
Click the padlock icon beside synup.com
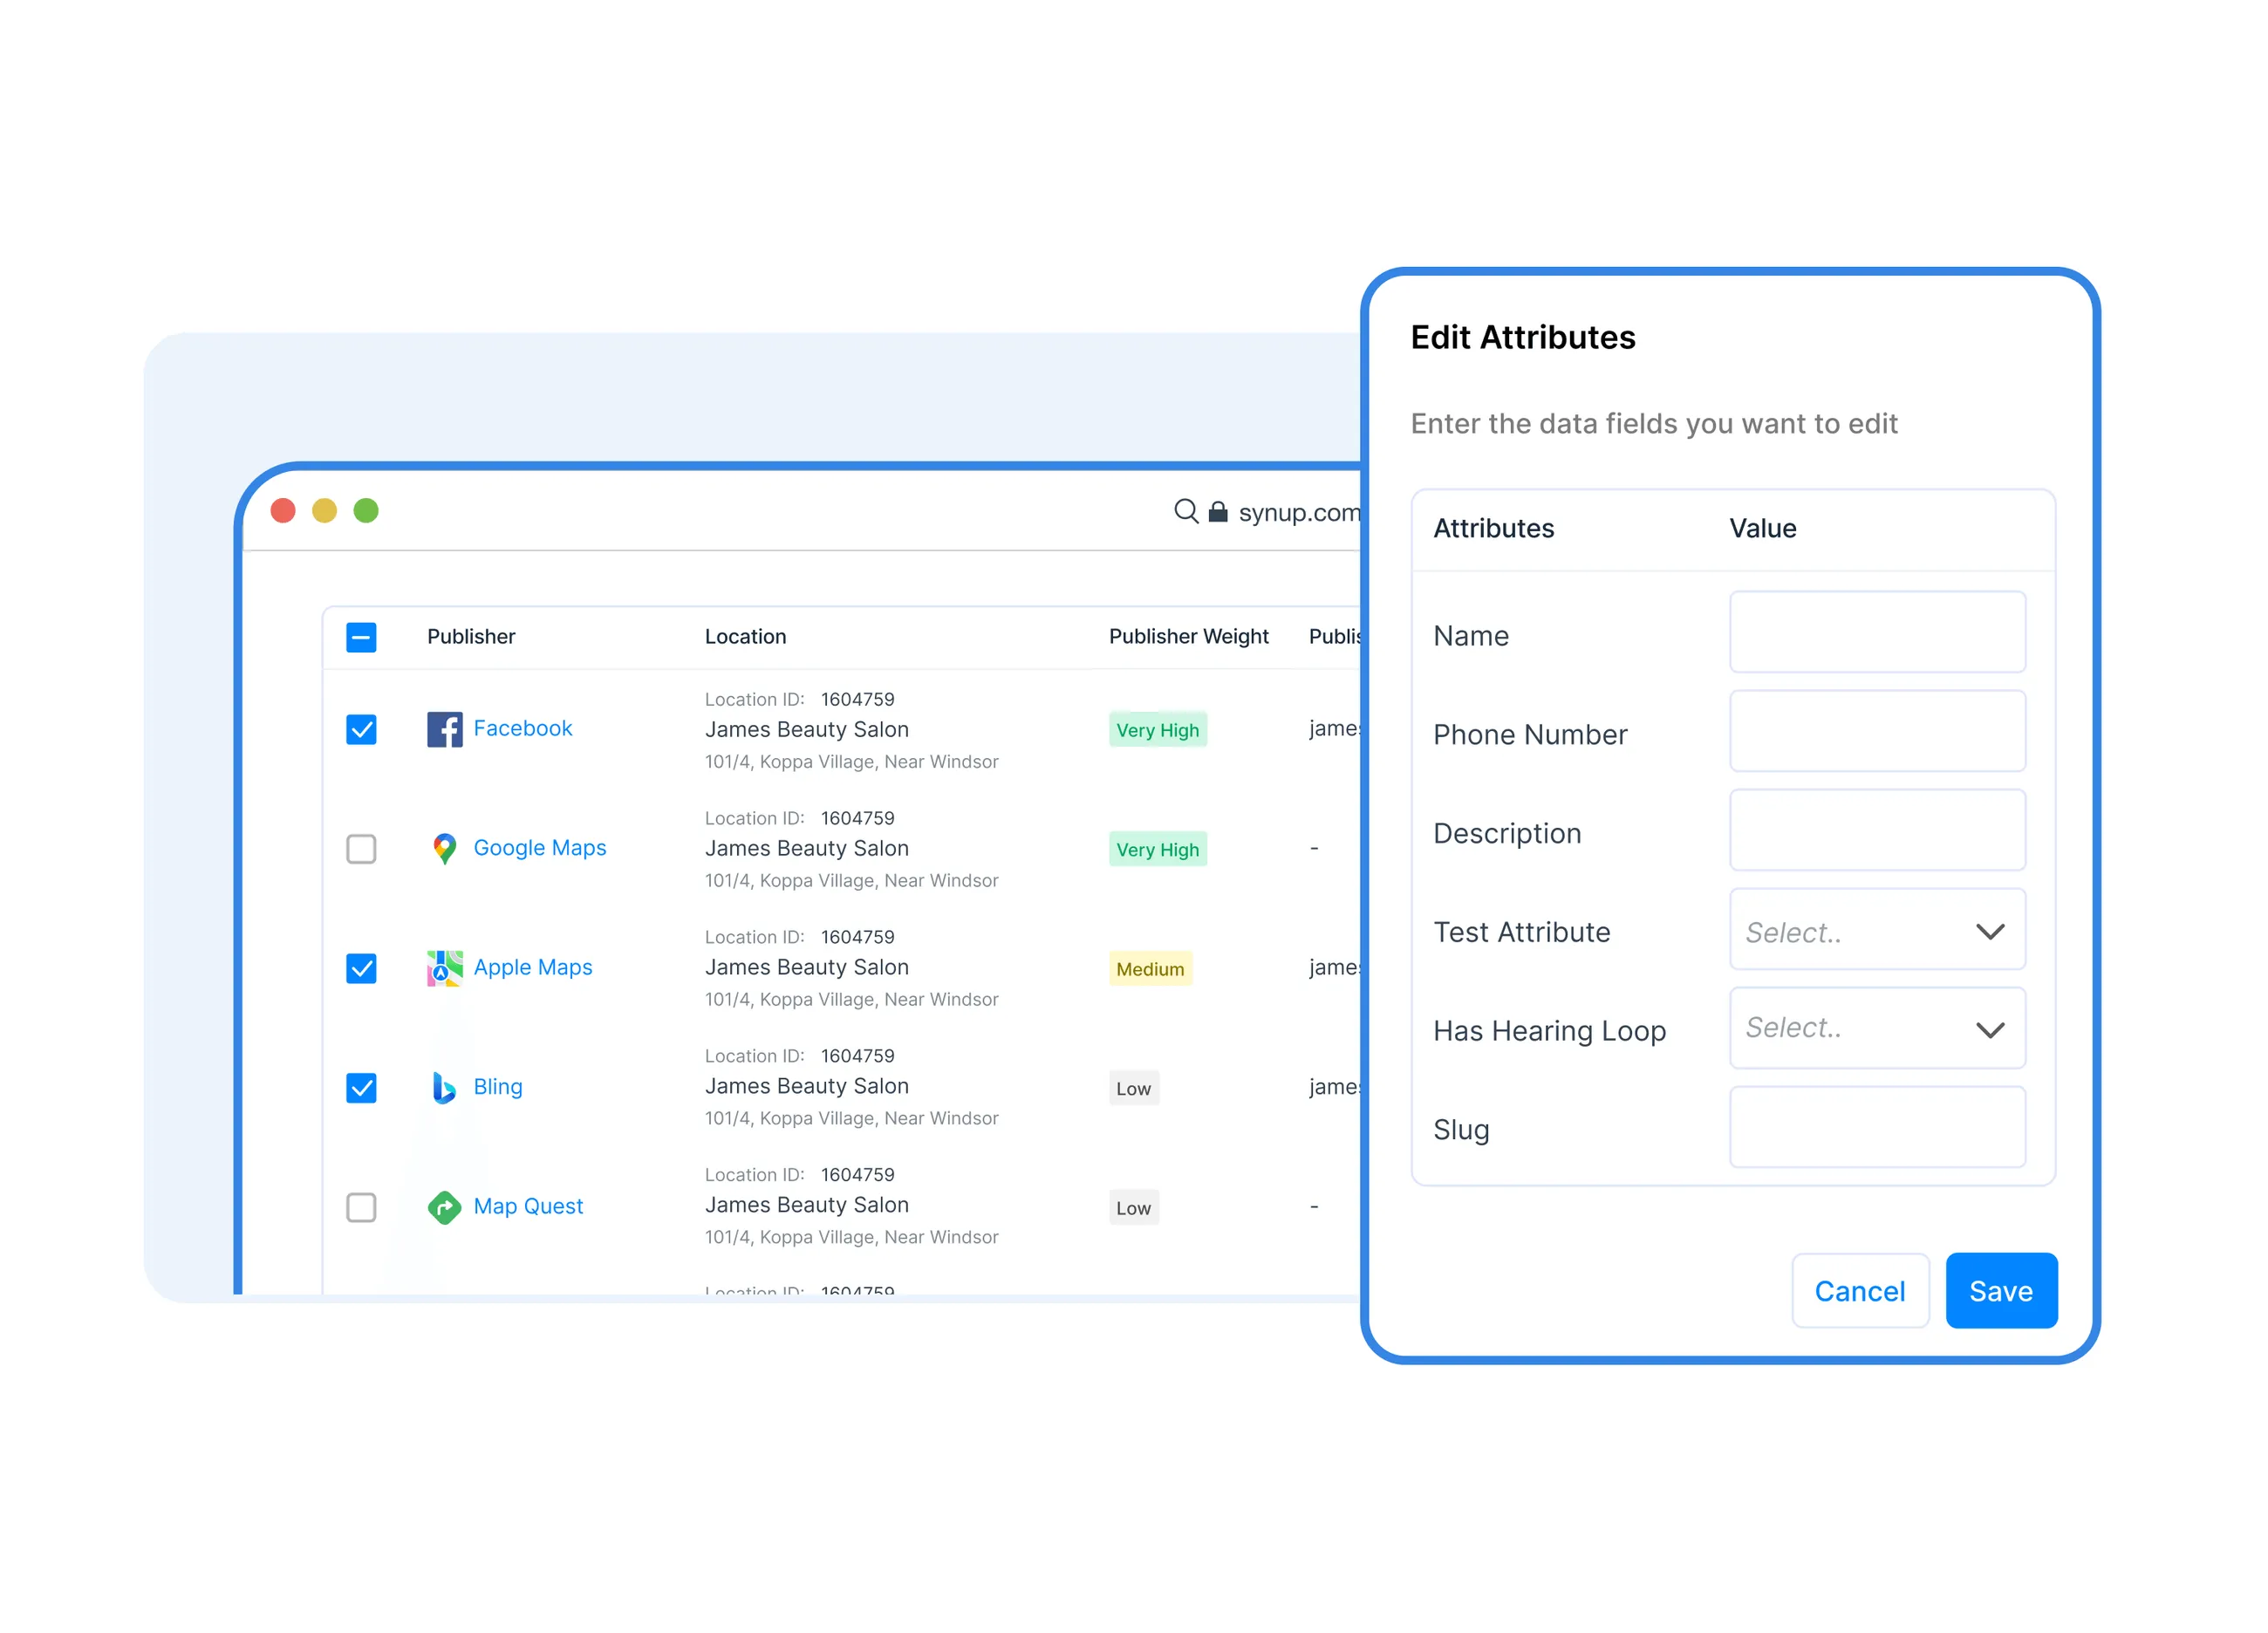click(x=1218, y=512)
